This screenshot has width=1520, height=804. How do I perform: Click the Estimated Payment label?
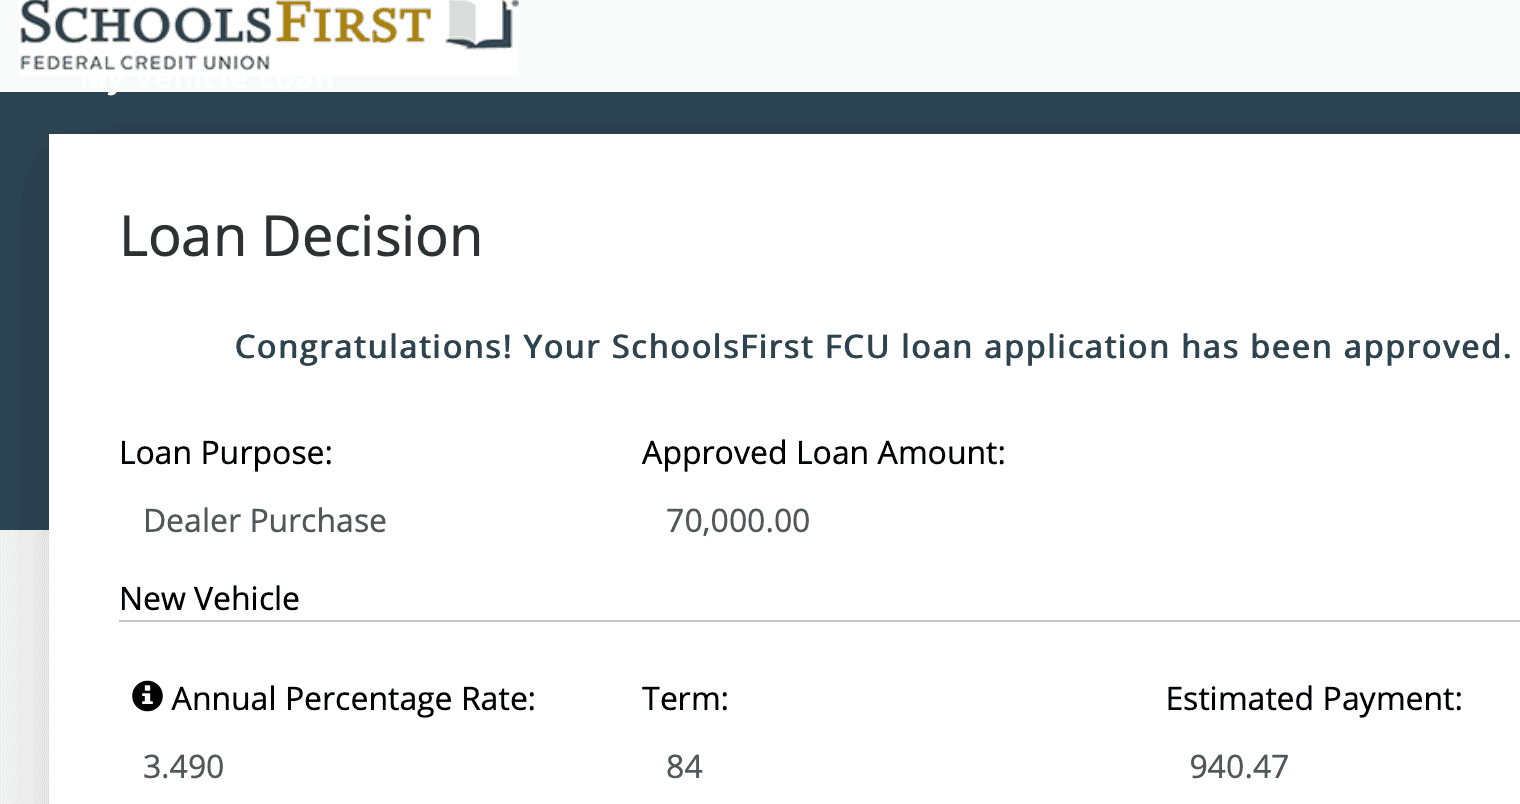(x=1314, y=698)
